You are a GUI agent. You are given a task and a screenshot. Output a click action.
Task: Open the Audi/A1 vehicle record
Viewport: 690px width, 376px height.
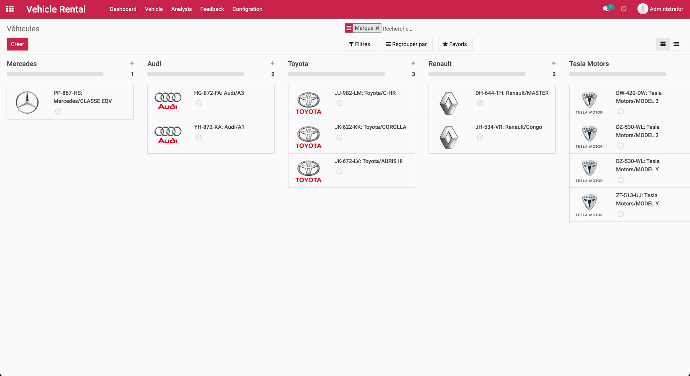[211, 136]
